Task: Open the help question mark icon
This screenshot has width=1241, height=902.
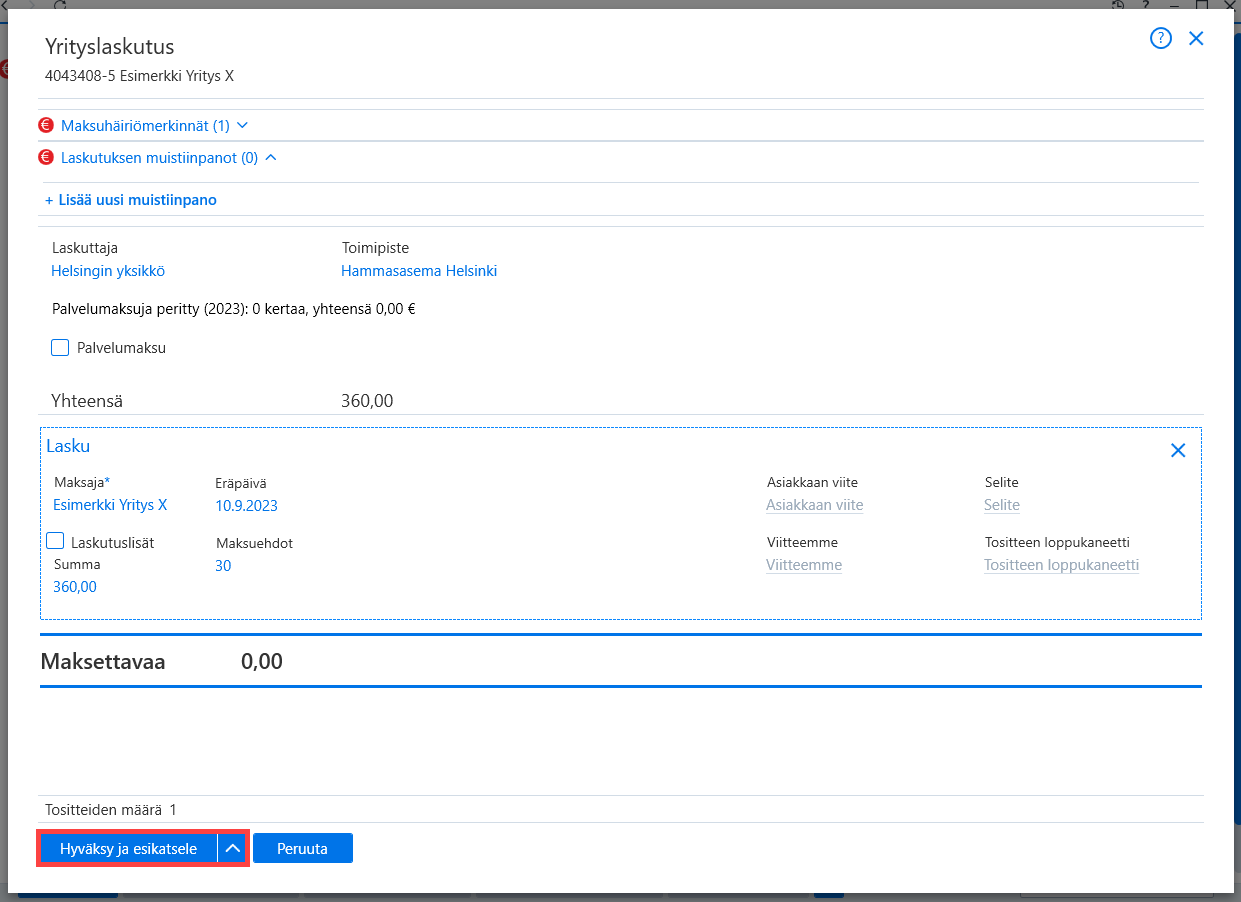Action: [x=1160, y=39]
